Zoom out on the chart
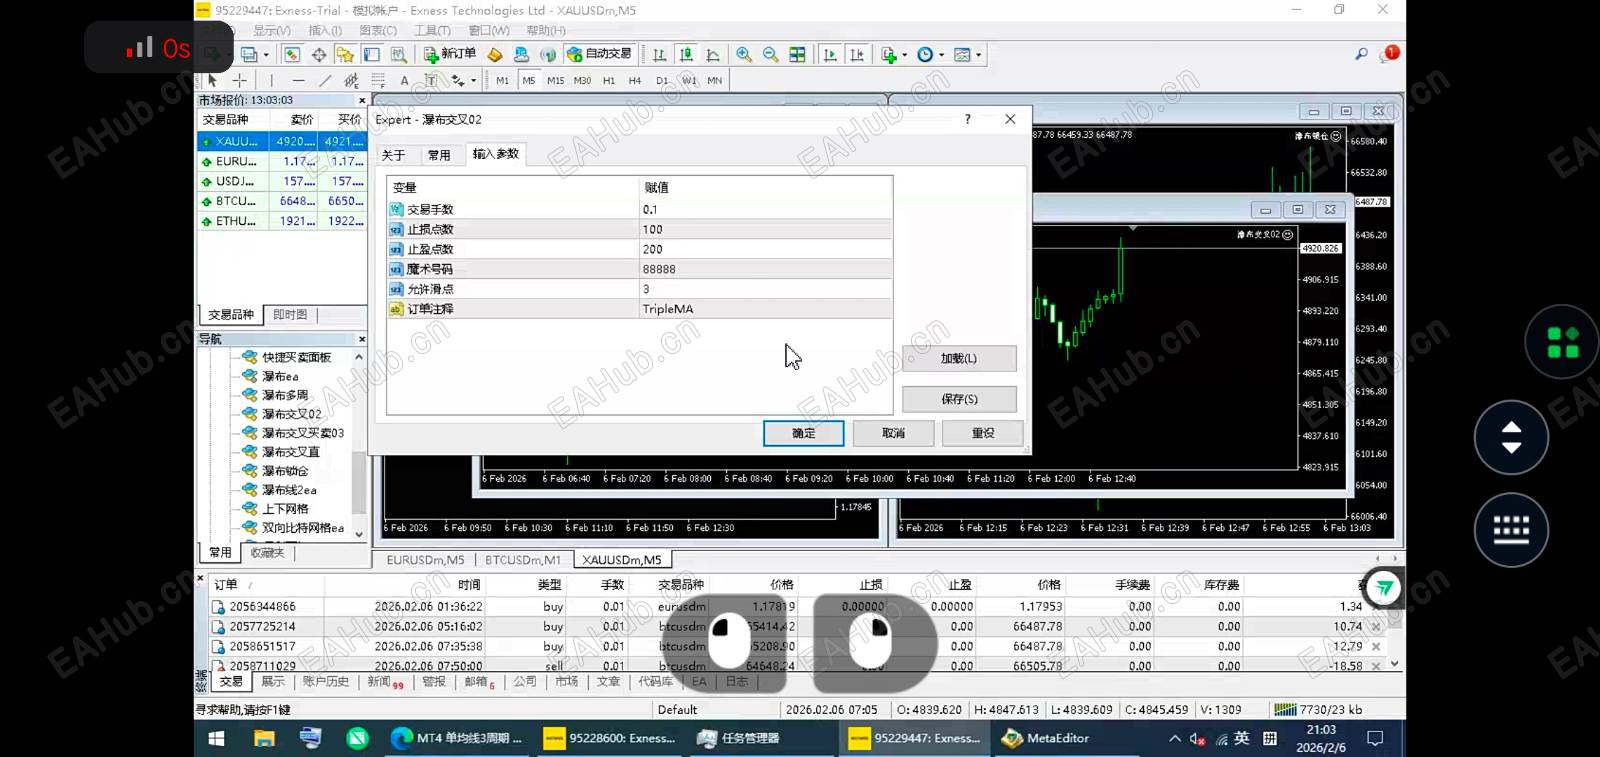 [771, 55]
